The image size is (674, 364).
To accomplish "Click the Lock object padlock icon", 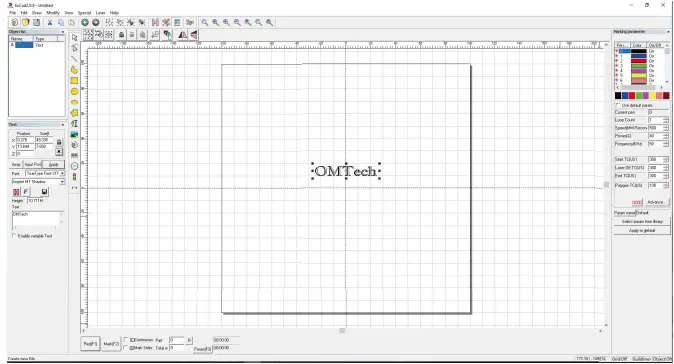I will coord(122,35).
